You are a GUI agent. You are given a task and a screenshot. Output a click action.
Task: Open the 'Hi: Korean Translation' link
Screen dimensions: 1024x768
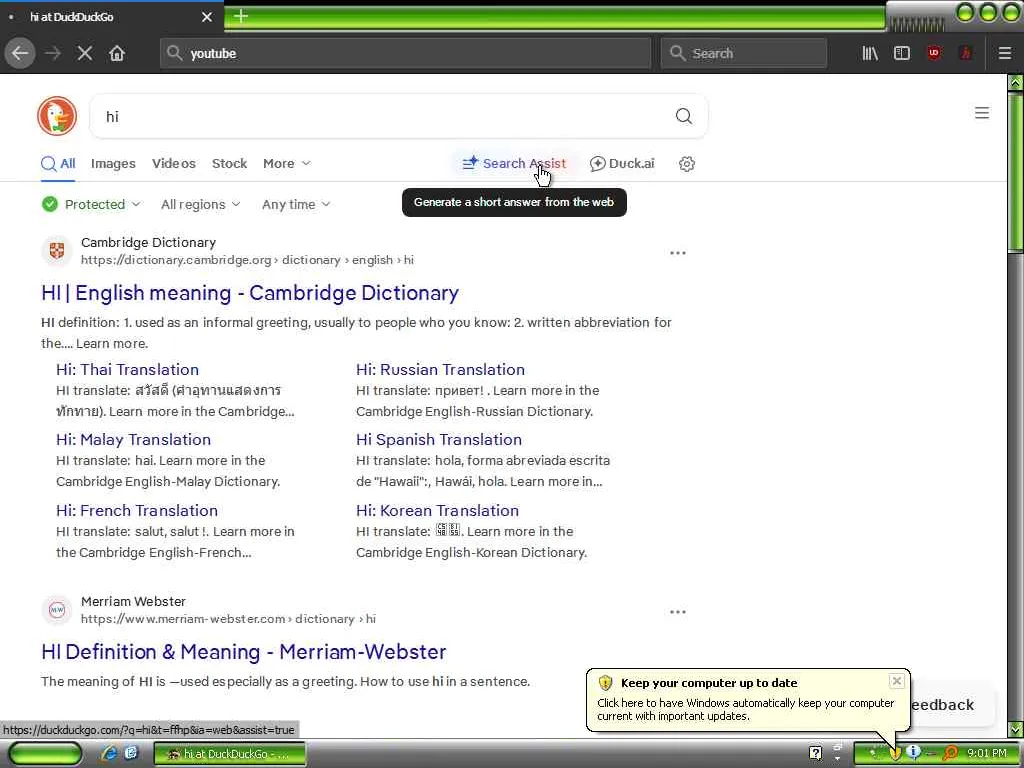(438, 510)
